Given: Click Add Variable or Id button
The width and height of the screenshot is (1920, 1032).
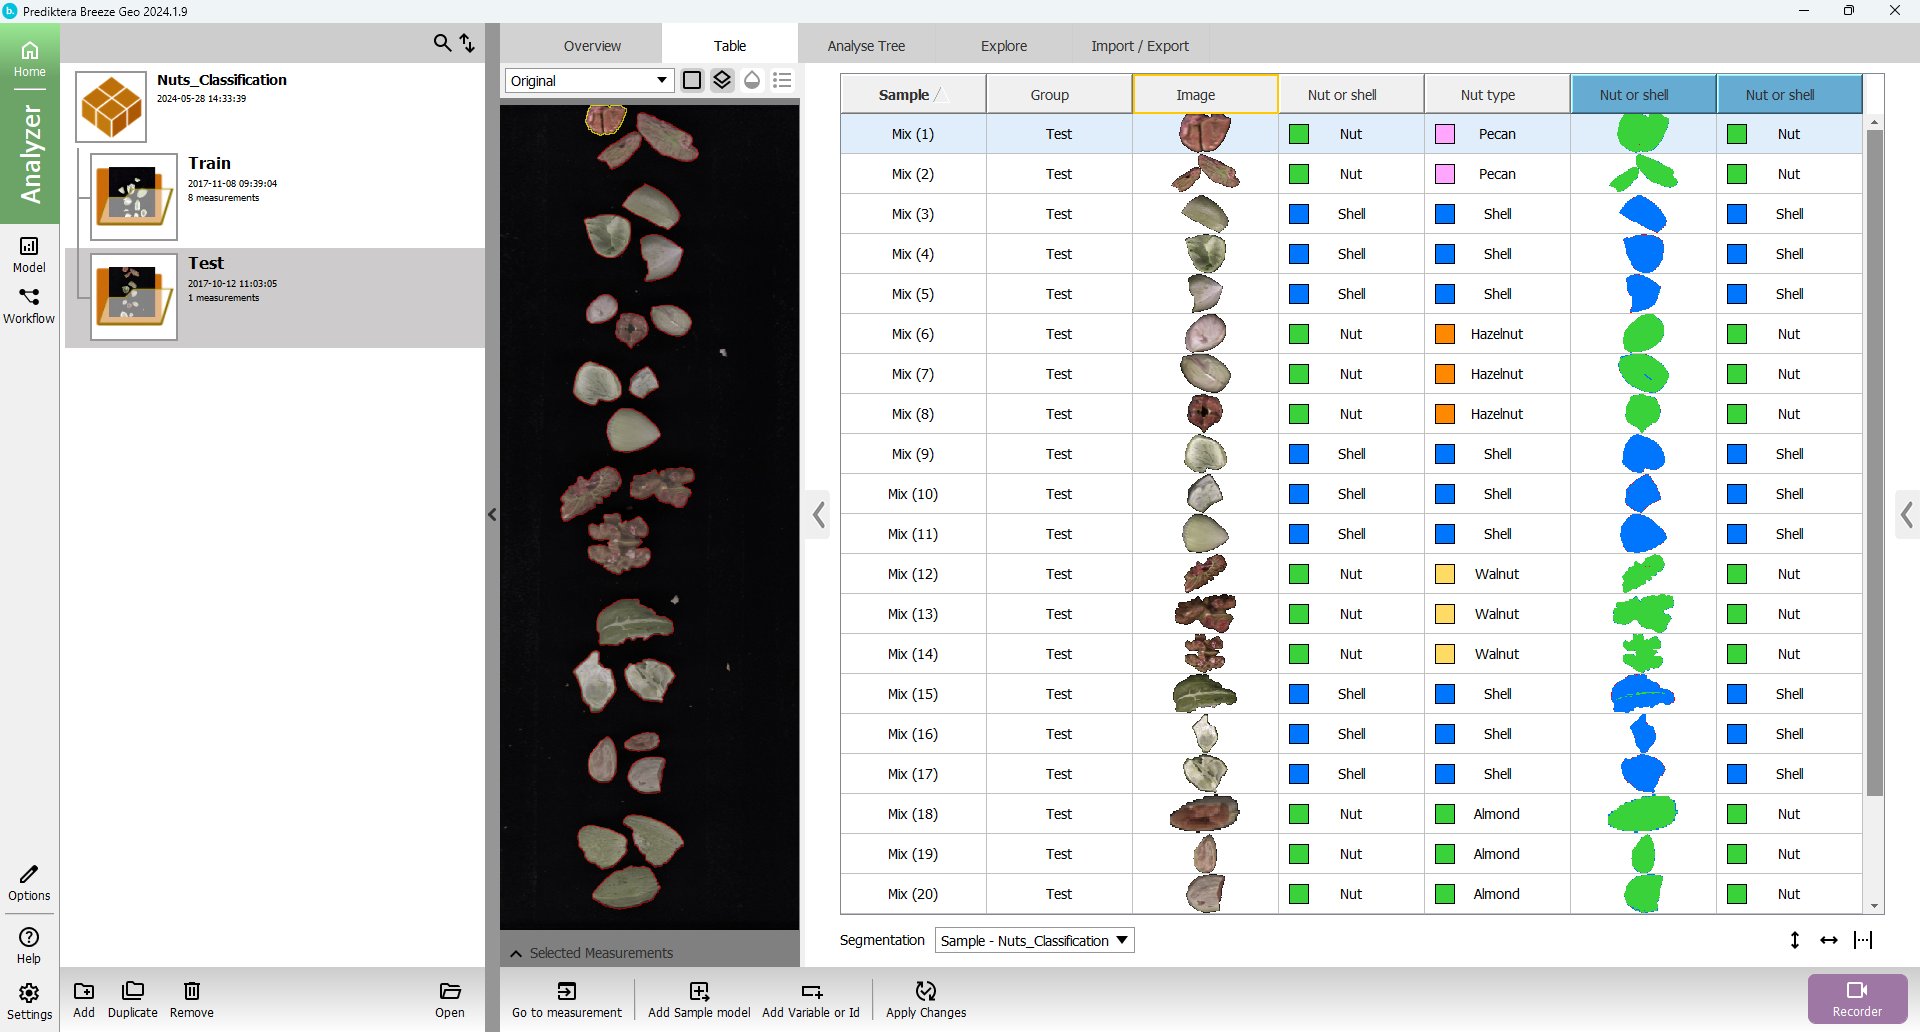Looking at the screenshot, I should 811,998.
